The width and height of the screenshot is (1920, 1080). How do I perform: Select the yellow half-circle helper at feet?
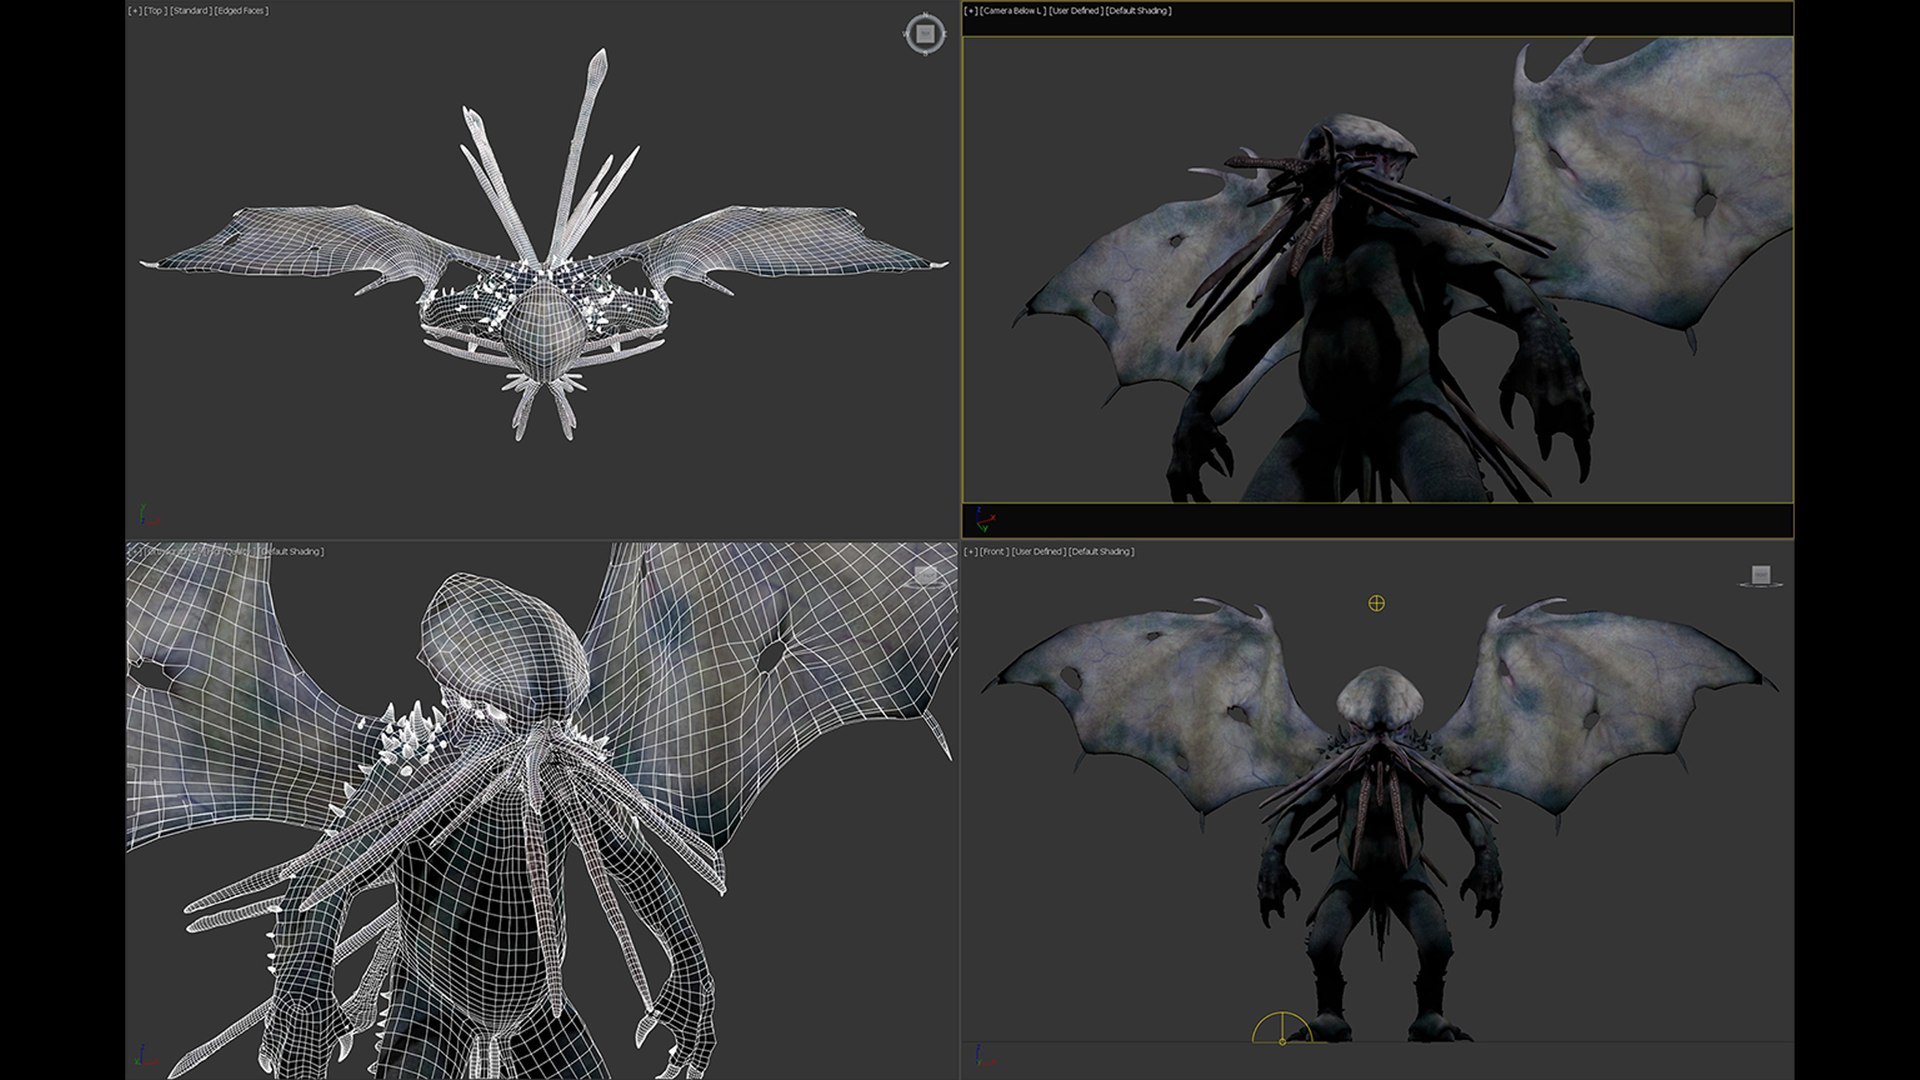(x=1282, y=1028)
